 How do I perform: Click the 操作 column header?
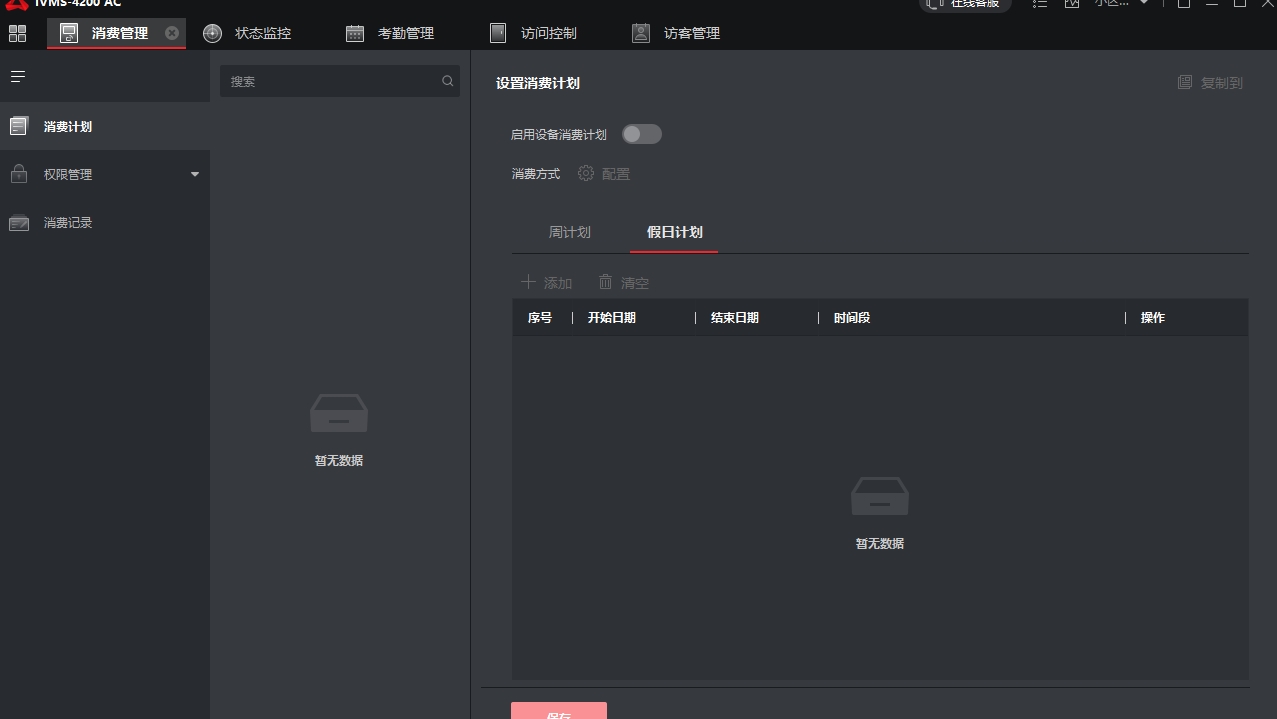(x=1153, y=317)
